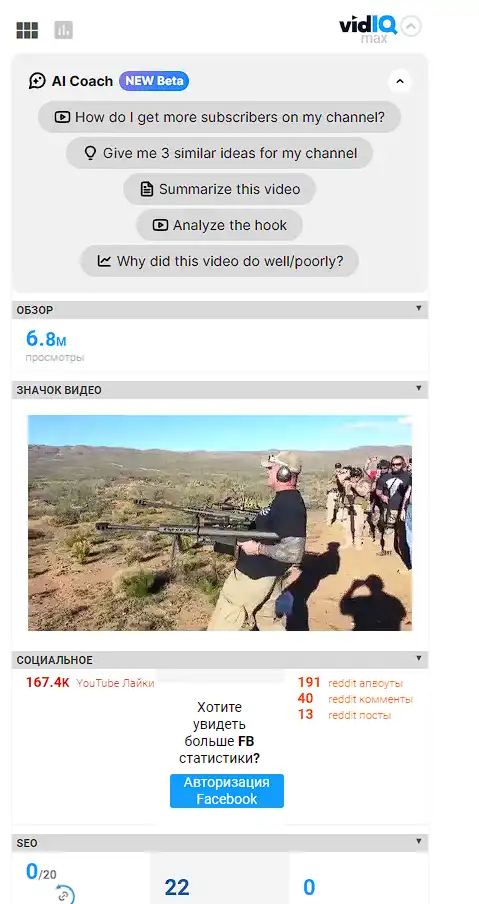Collapse the vidIQ panel with the round chevron
Image resolution: width=479 pixels, height=904 pixels.
point(411,26)
